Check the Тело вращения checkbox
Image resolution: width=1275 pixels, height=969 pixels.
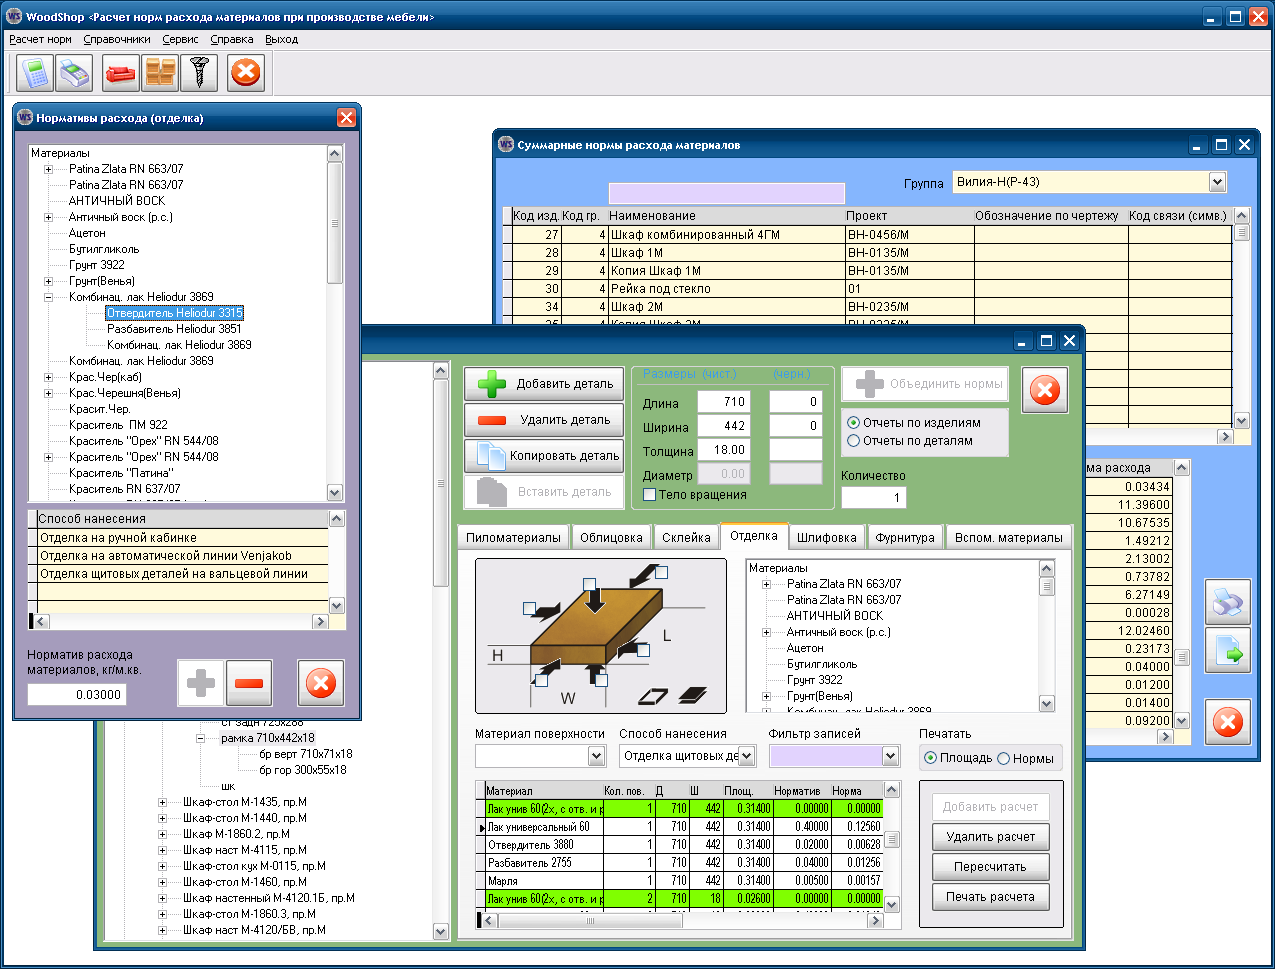[649, 495]
